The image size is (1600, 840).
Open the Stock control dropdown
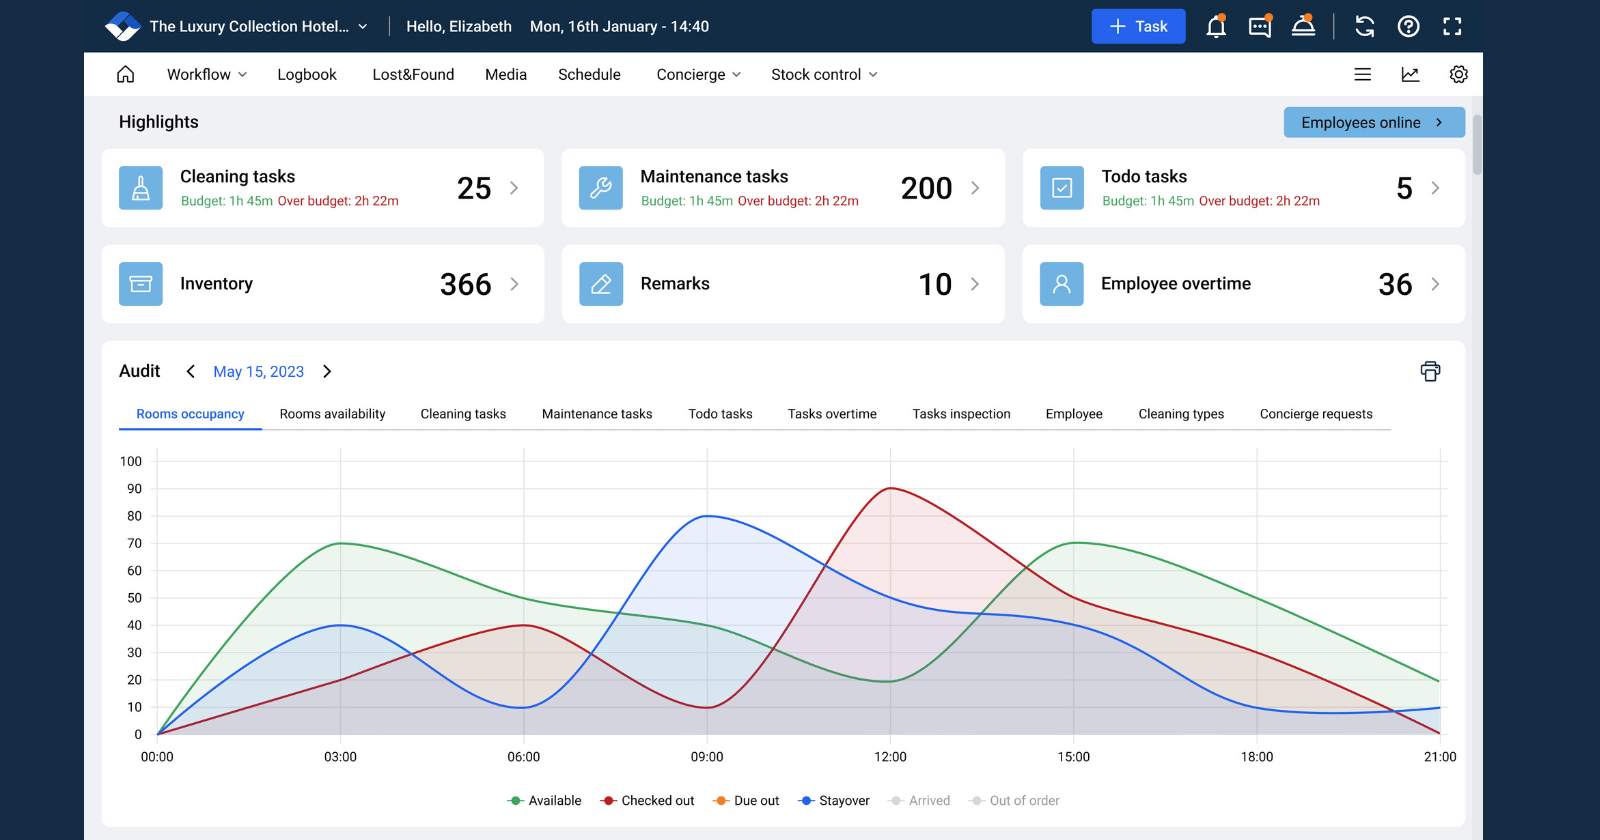824,75
